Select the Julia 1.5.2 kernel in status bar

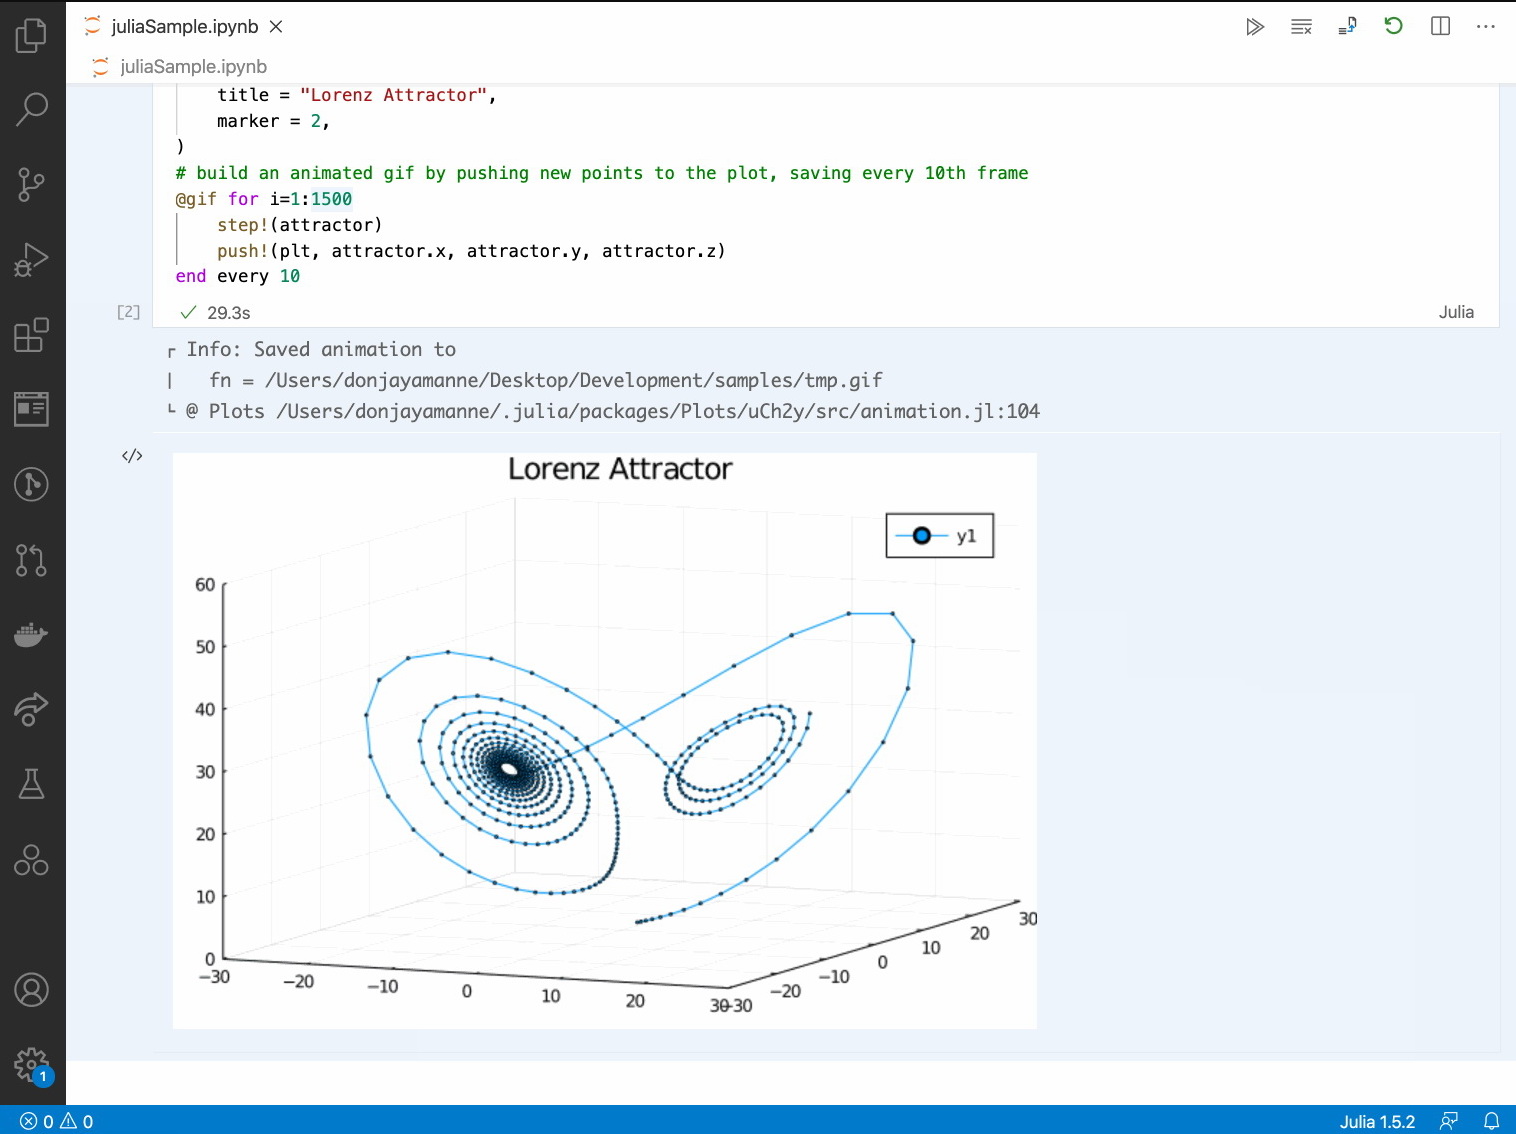click(1377, 1122)
